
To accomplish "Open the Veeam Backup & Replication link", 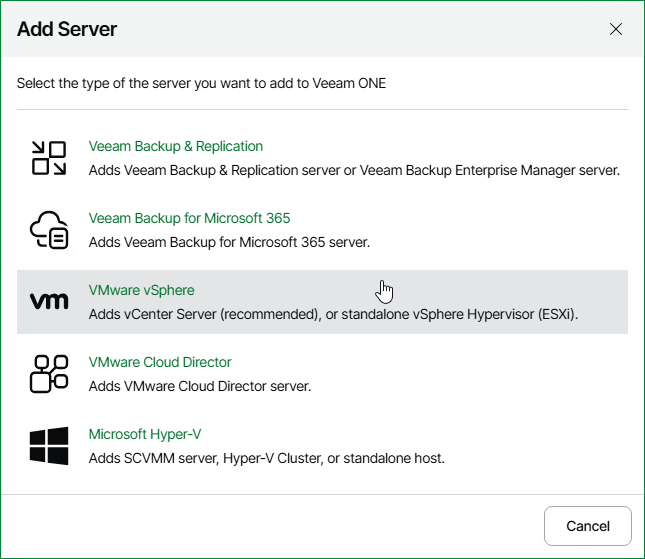I will click(176, 146).
